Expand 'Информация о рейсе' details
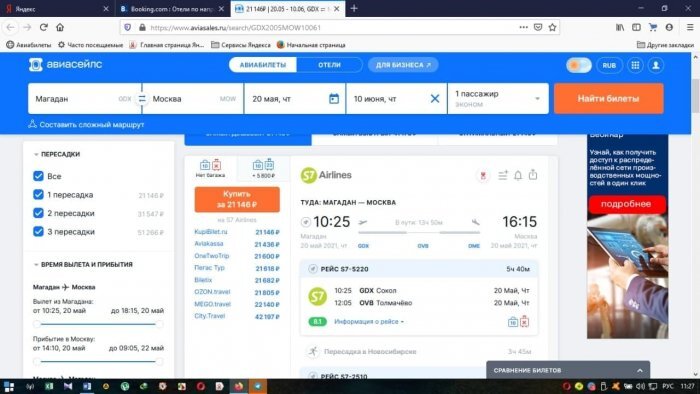Screen dimensions: 700x394 (x=369, y=322)
